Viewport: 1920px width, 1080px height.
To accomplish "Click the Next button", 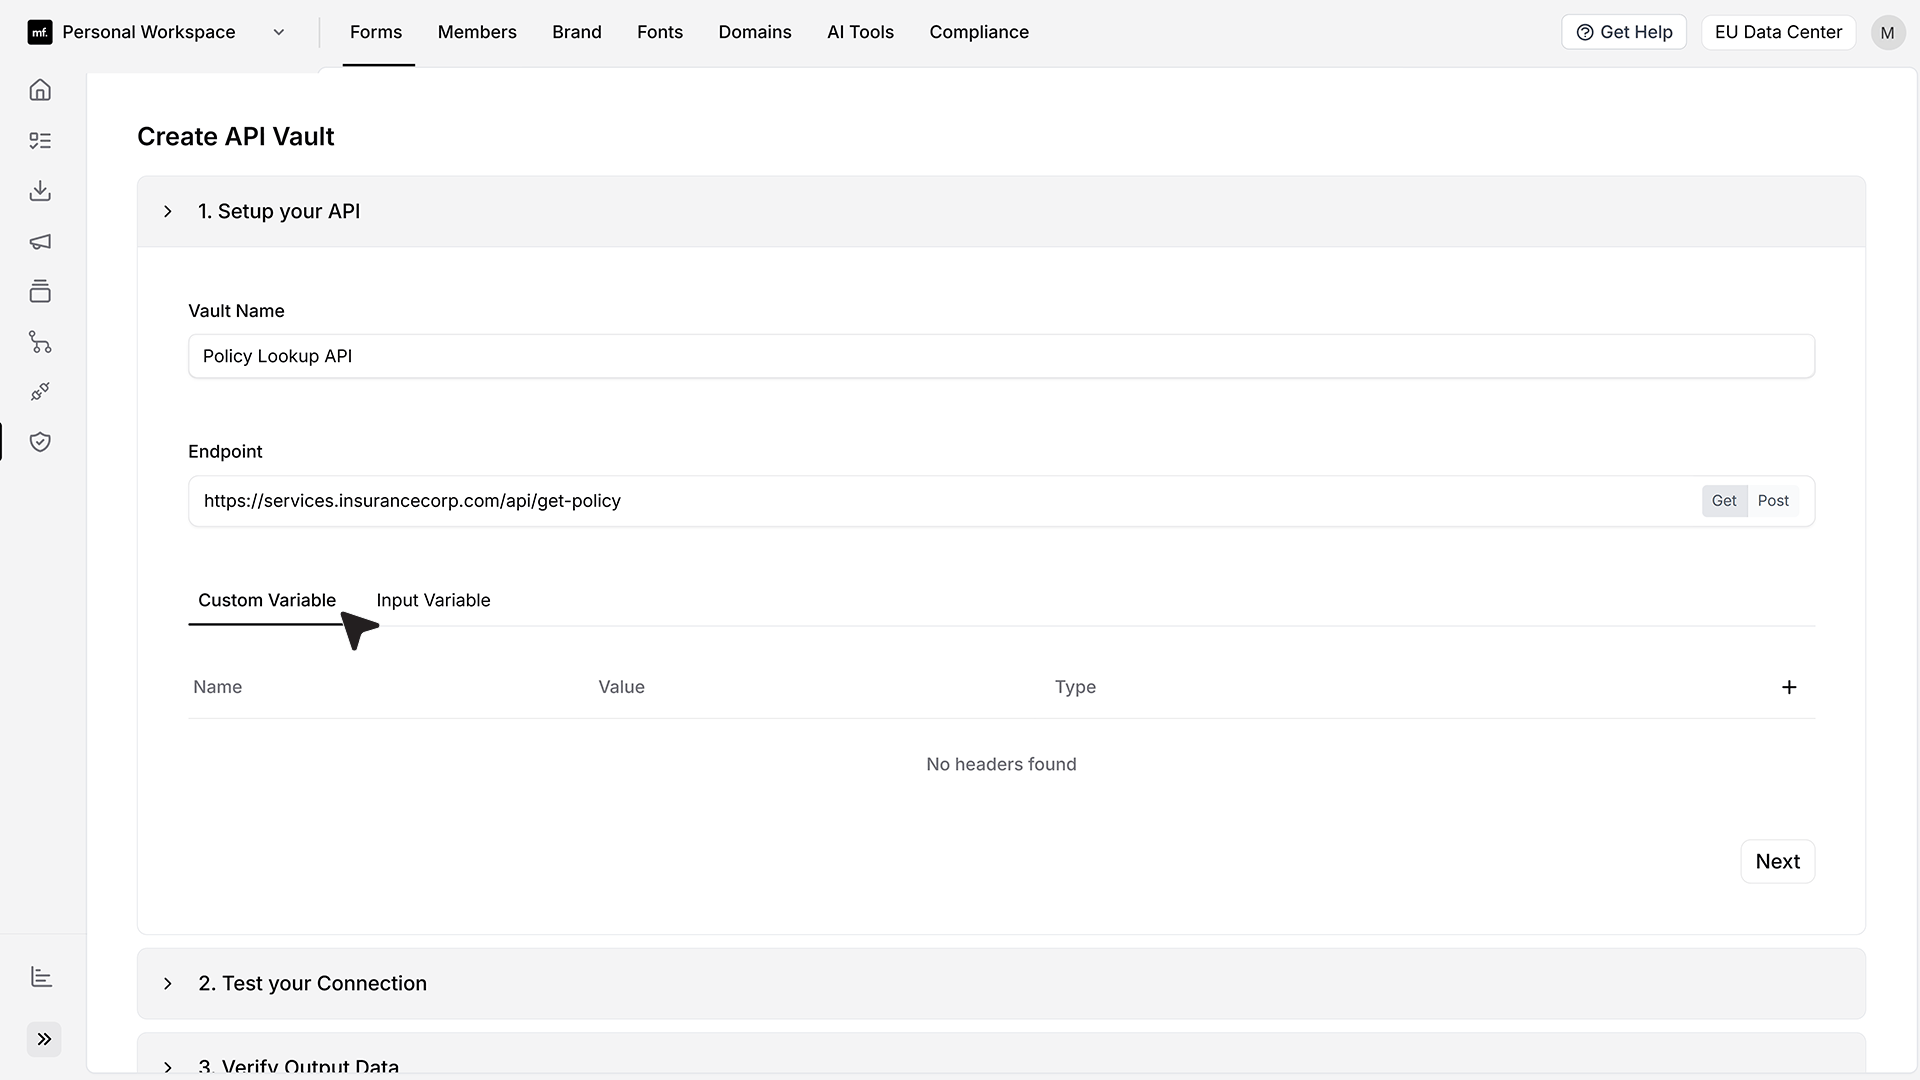I will 1777,861.
